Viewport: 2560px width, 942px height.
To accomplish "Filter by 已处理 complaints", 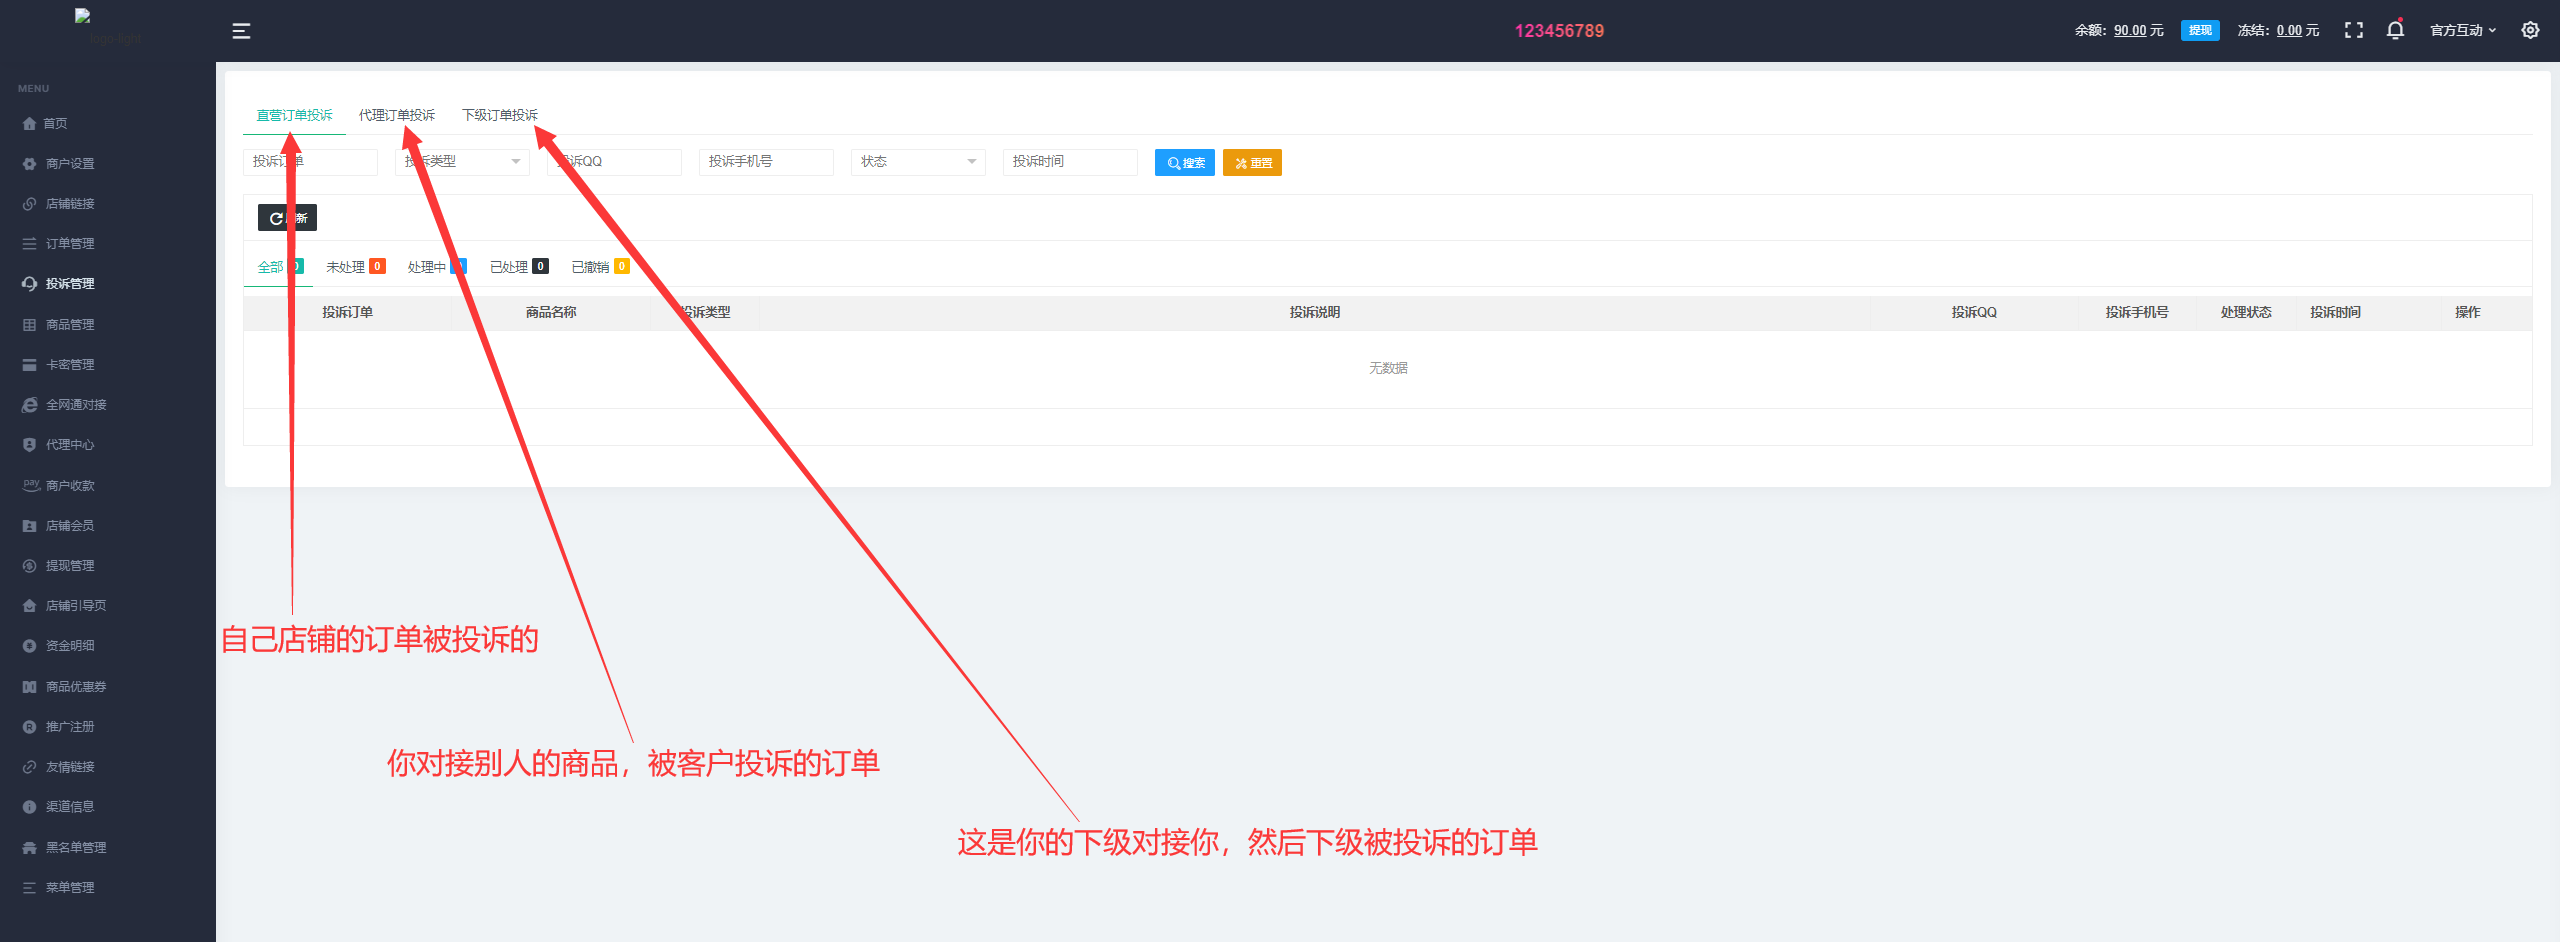I will pos(519,267).
